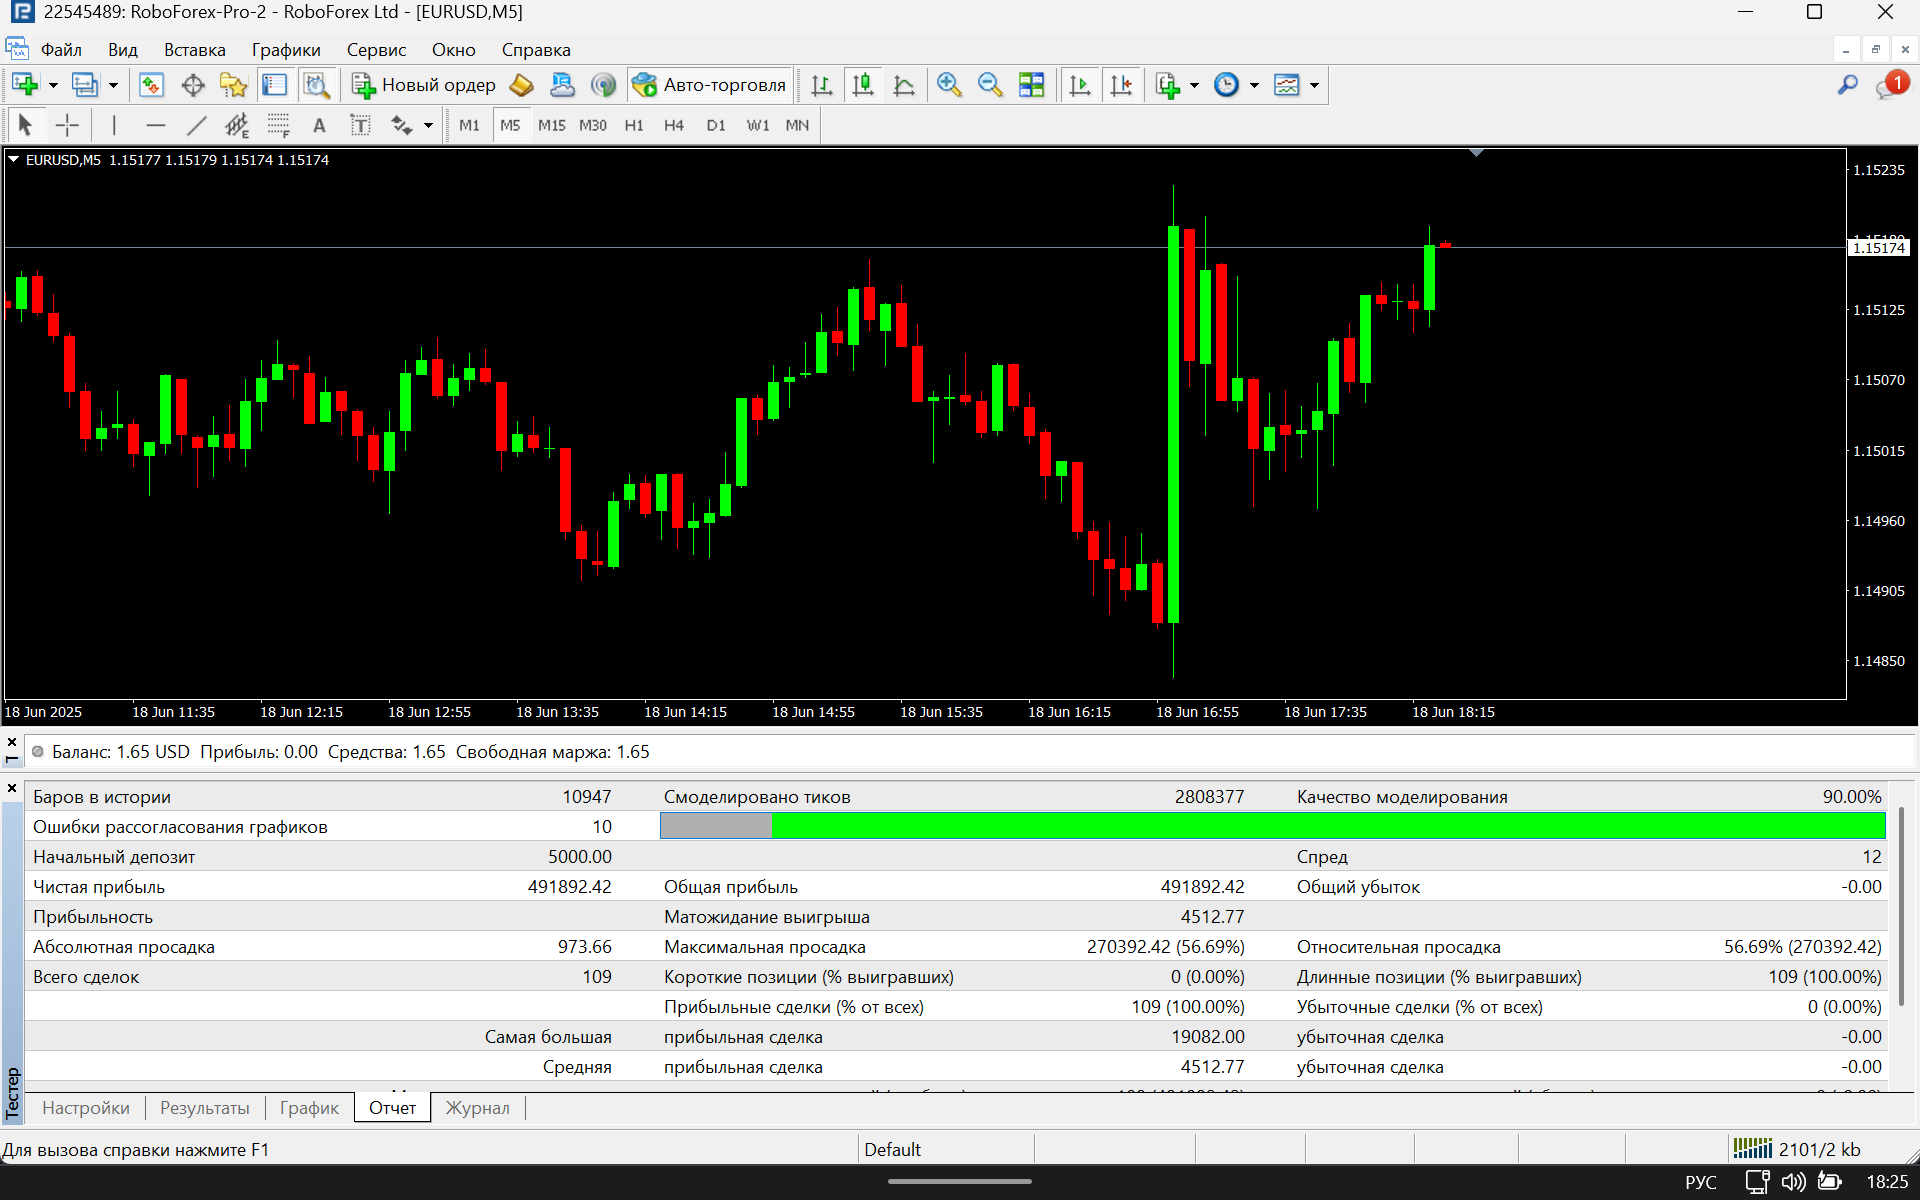Open the periods clock icon
1920x1200 pixels.
(1226, 85)
